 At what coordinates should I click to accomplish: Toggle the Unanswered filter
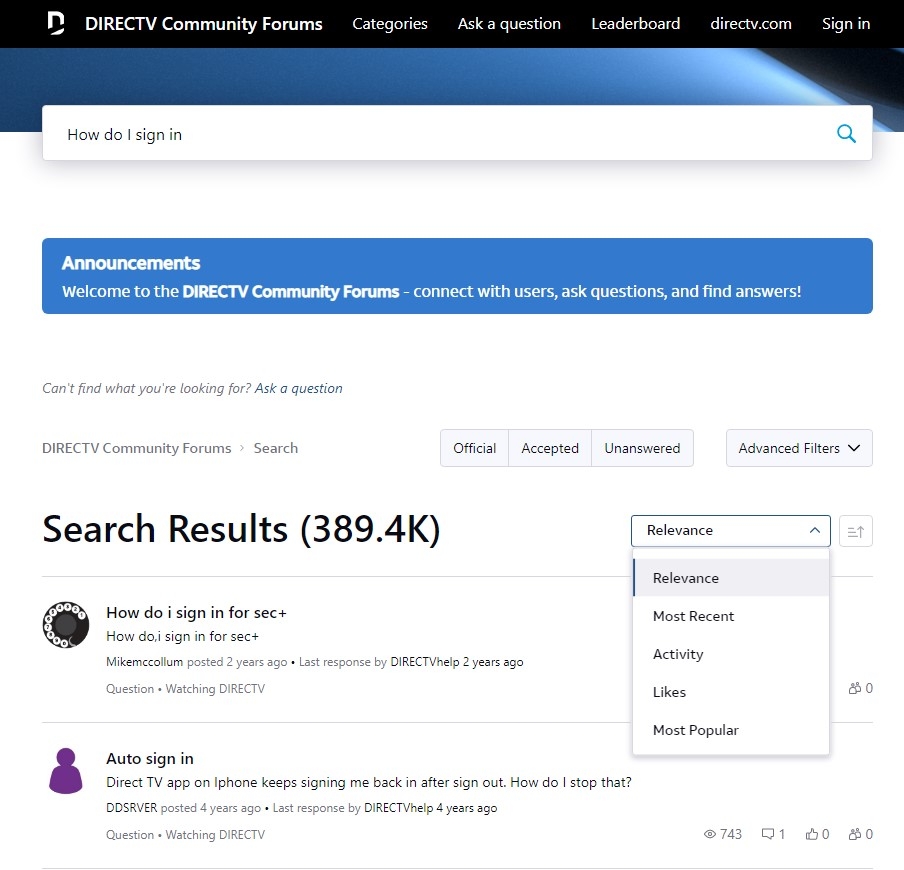coord(642,448)
